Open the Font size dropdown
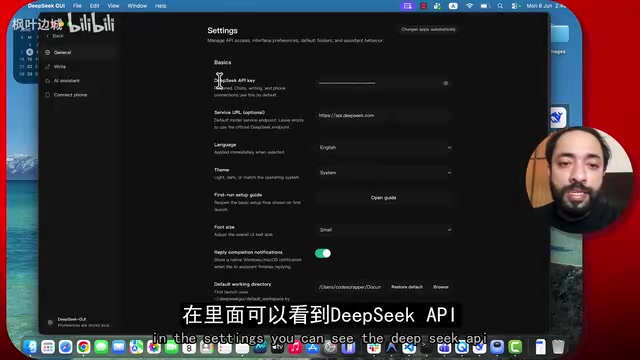640x360 pixels. point(385,230)
